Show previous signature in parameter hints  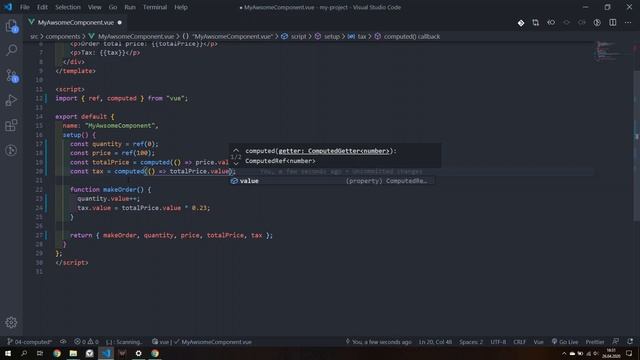(236, 151)
